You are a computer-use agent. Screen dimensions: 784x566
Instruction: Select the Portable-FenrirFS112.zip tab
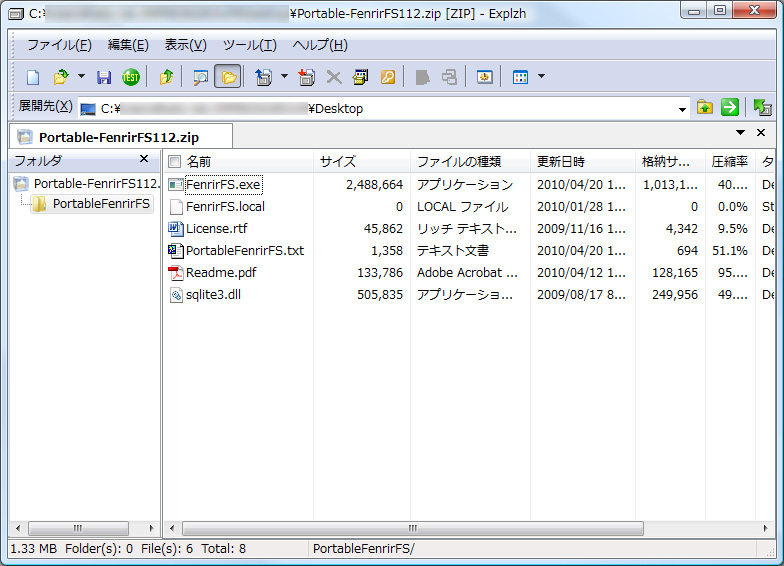pyautogui.click(x=120, y=137)
